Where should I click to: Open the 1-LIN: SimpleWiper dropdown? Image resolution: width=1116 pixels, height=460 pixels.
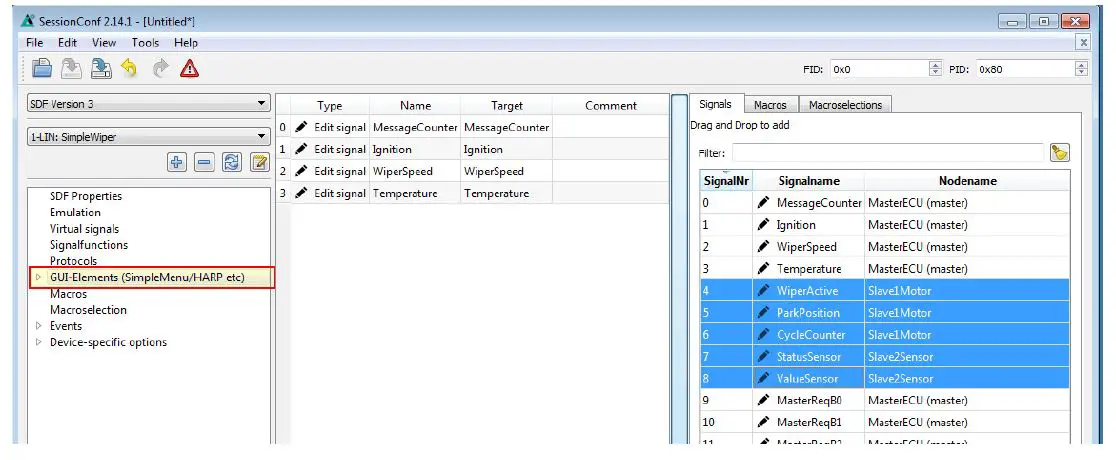pyautogui.click(x=148, y=137)
